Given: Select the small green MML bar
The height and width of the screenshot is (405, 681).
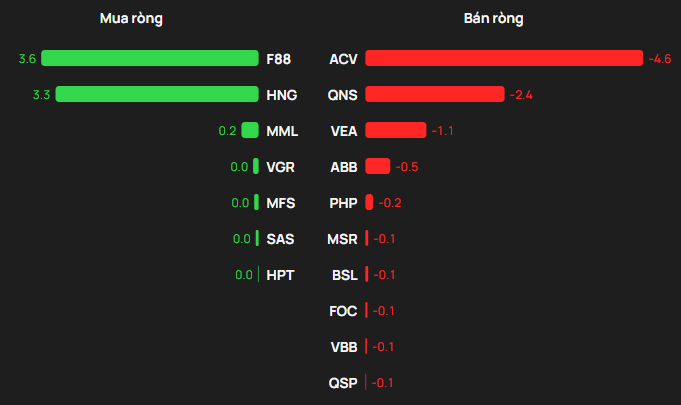Looking at the screenshot, I should [x=250, y=130].
